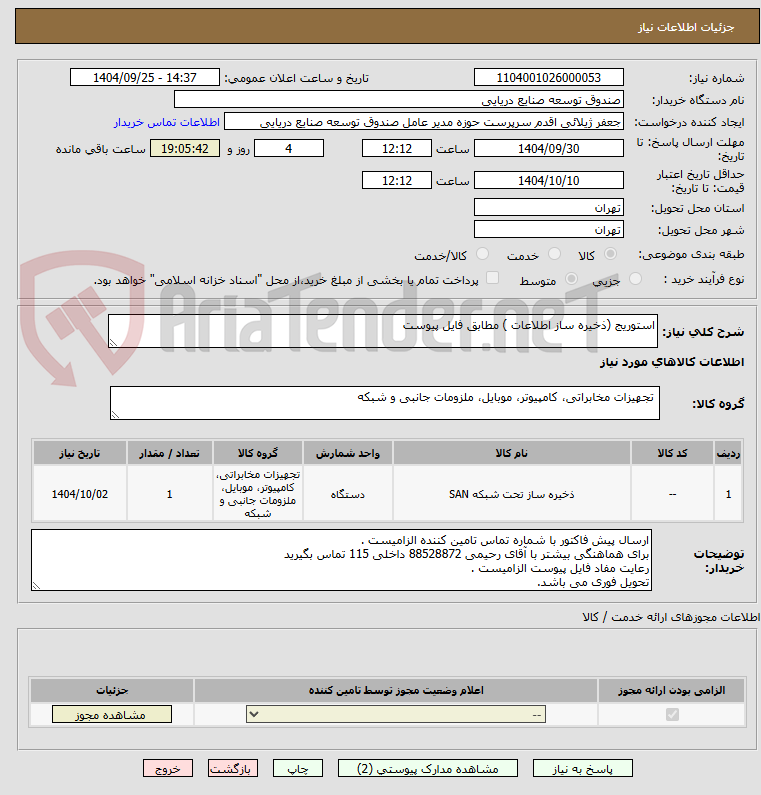
Task: Click the الزامی بودن ارائه مجوز column header
Action: tap(671, 691)
